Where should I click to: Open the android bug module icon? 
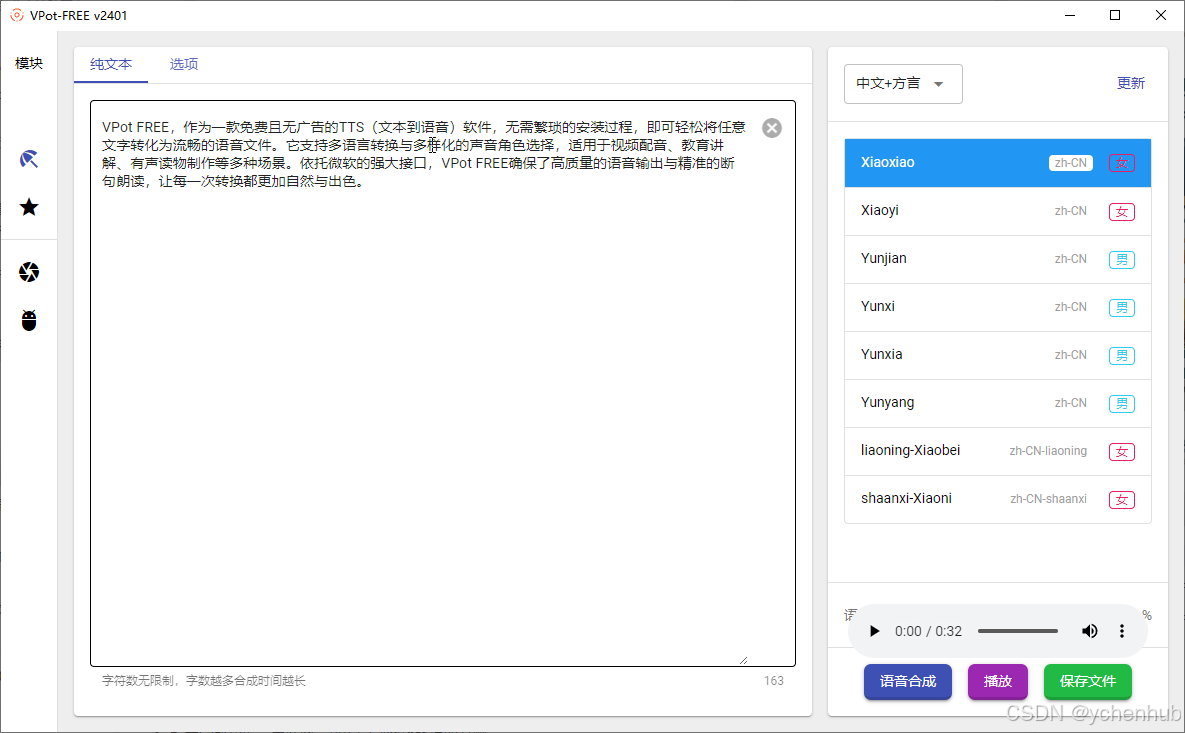pyautogui.click(x=29, y=320)
